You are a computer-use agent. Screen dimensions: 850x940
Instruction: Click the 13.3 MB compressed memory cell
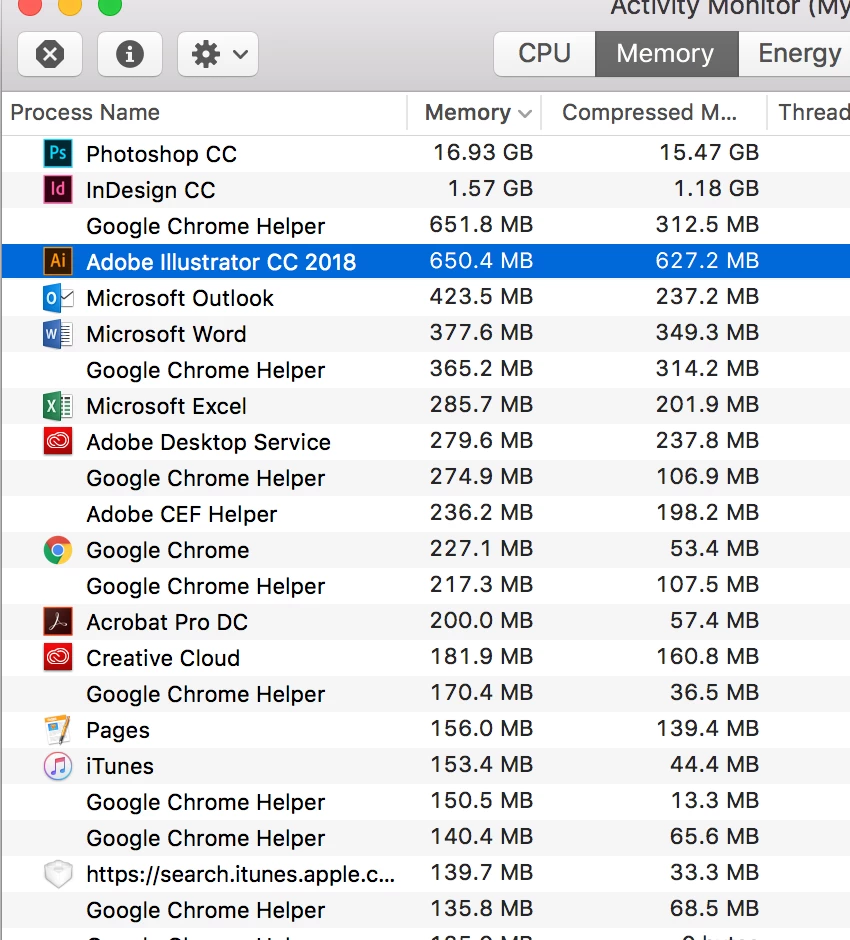[714, 800]
